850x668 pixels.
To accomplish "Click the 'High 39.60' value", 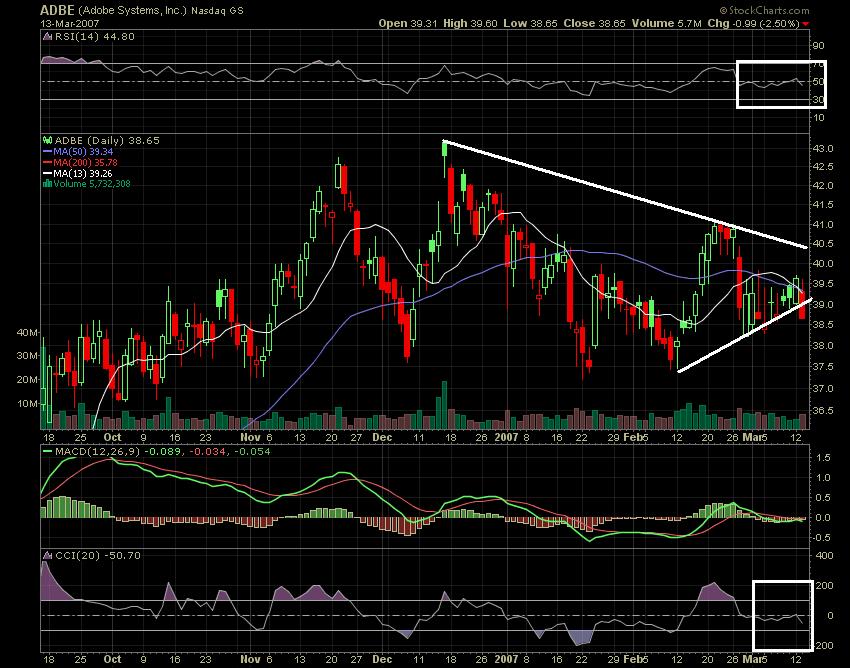I will click(x=470, y=23).
